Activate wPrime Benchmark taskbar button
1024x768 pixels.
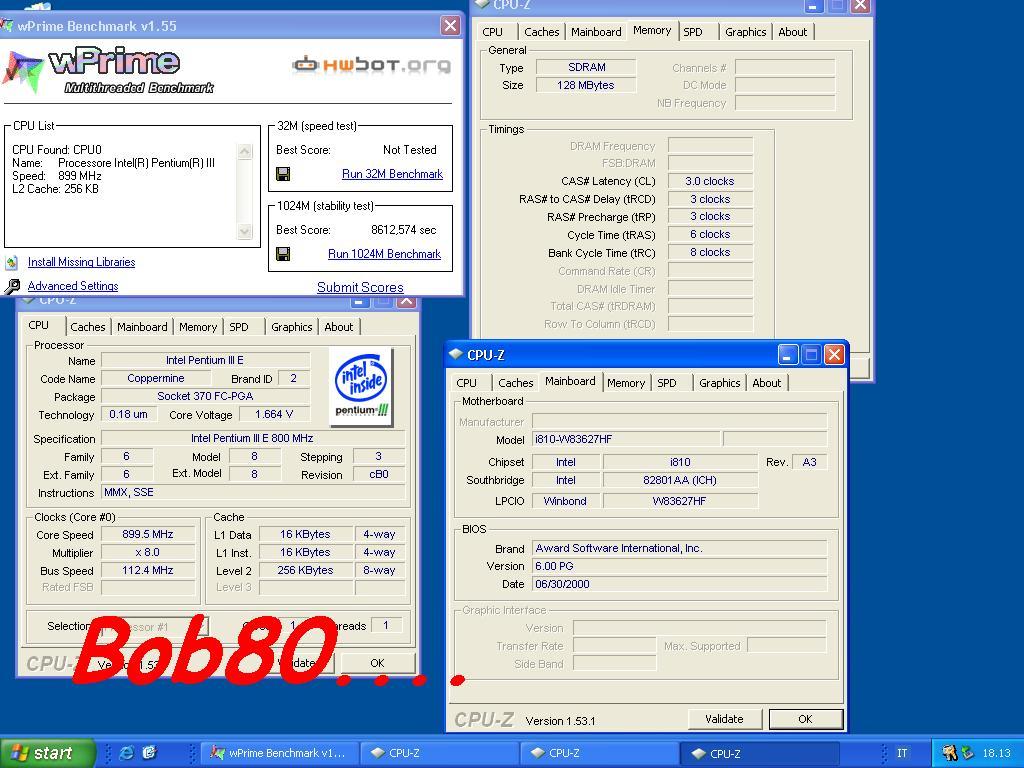pyautogui.click(x=280, y=753)
